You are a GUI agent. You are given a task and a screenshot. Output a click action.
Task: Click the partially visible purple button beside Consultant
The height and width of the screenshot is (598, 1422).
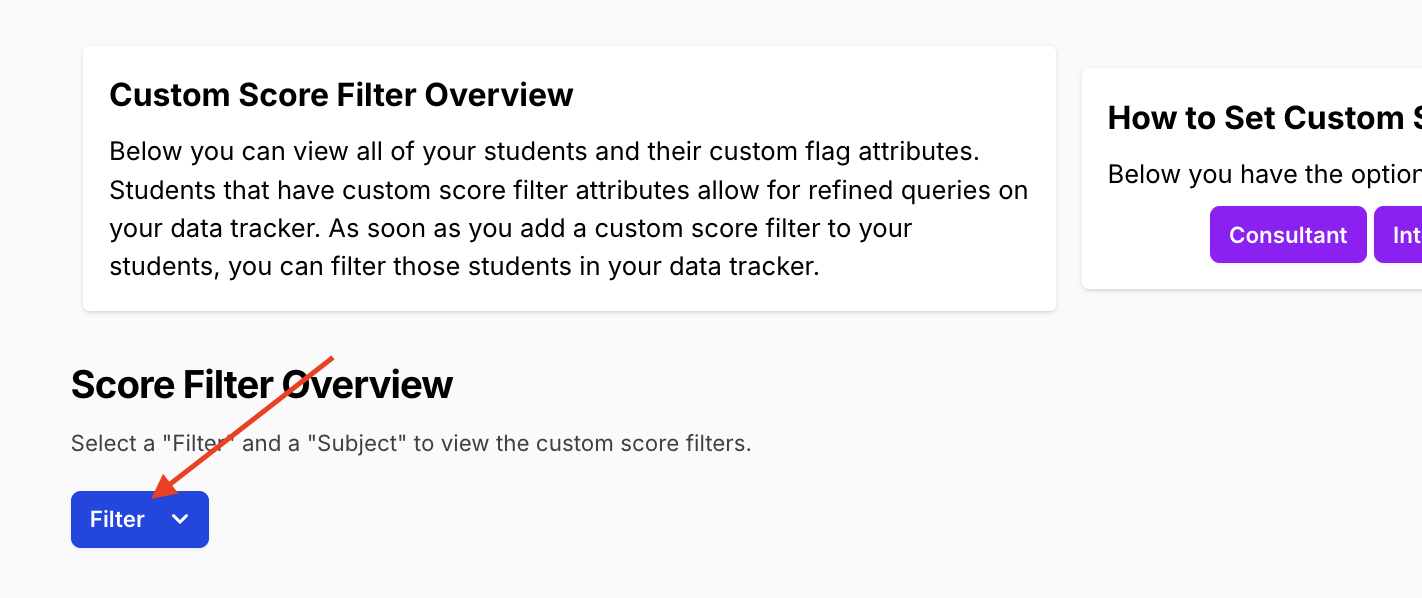[1399, 235]
